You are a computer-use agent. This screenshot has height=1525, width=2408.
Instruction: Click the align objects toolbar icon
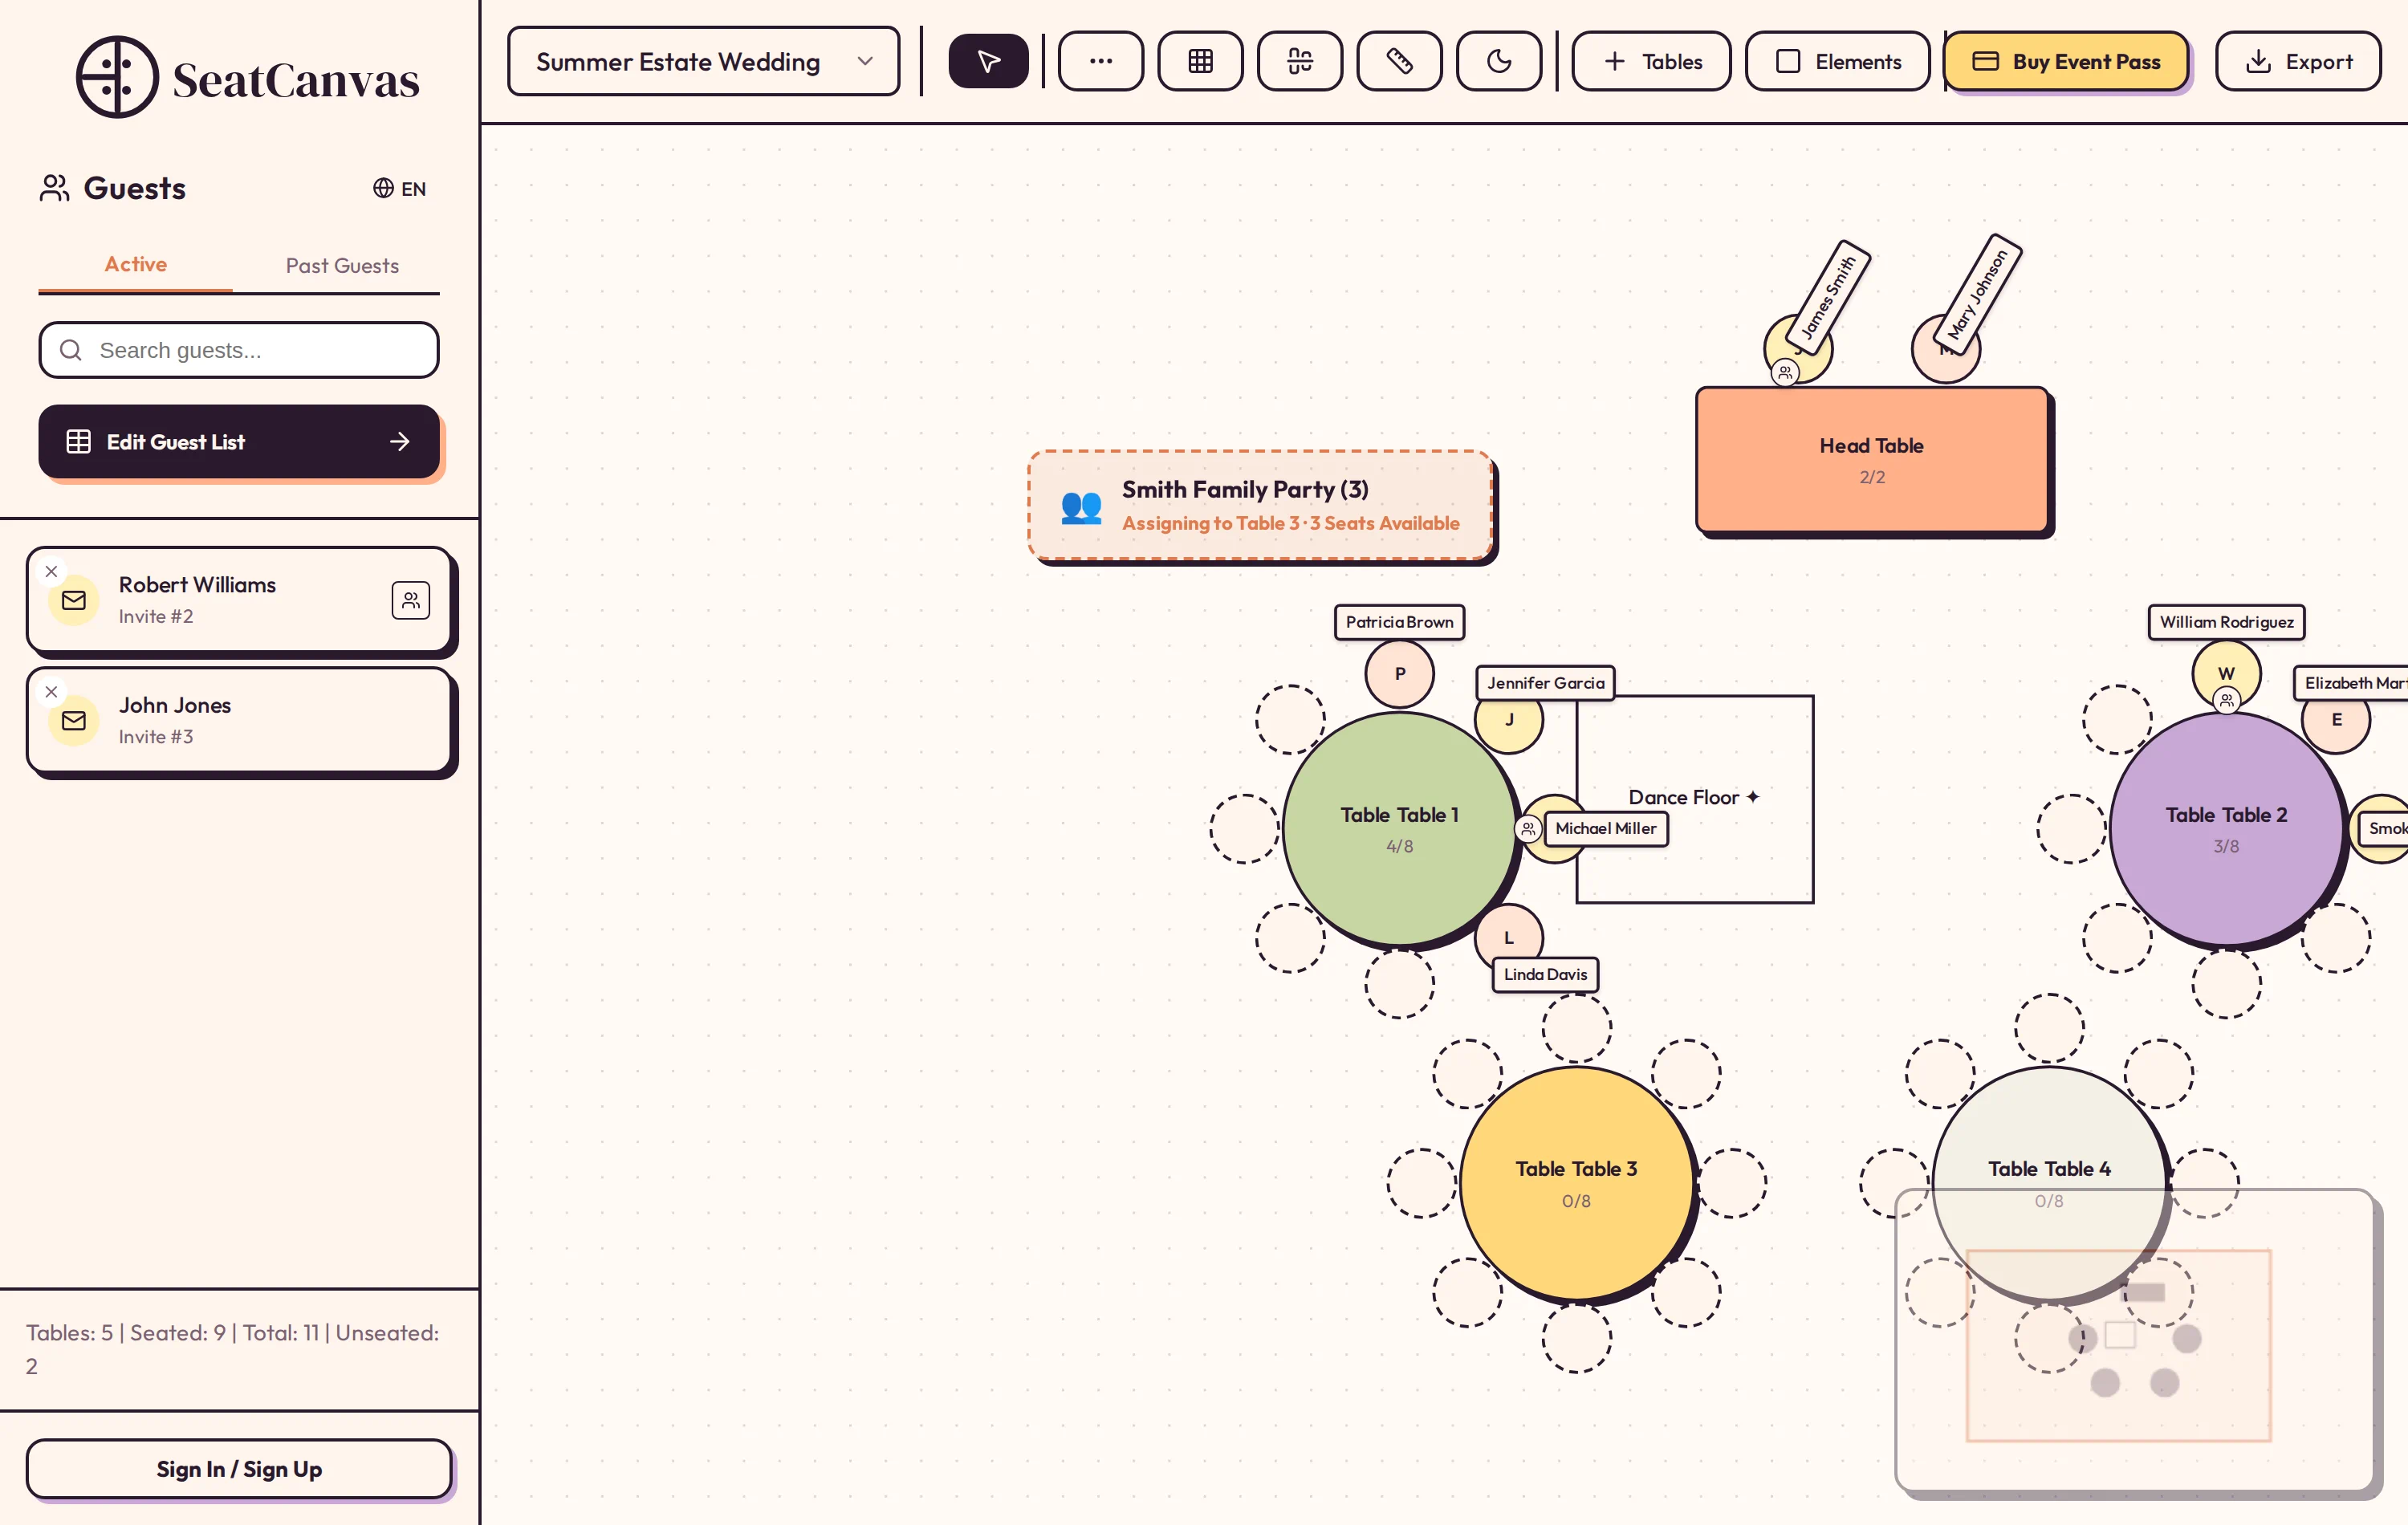1299,61
